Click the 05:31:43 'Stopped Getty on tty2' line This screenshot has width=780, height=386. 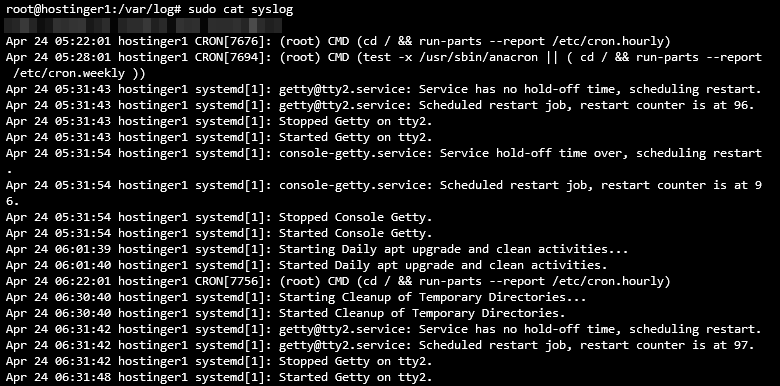click(x=219, y=121)
